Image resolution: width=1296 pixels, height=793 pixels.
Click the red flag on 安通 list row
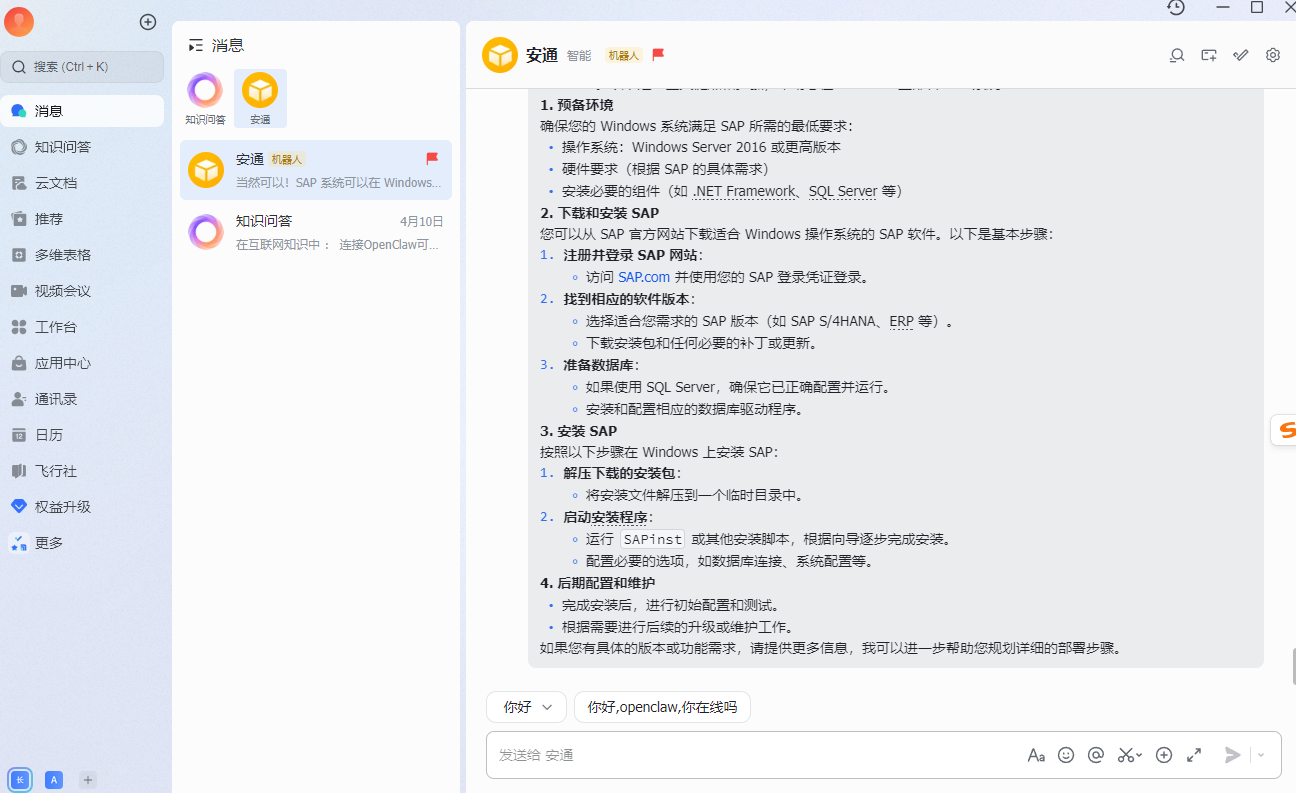(432, 158)
